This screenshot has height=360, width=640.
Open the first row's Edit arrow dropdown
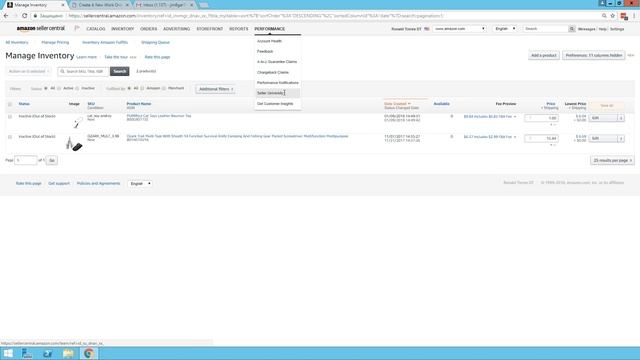[621, 118]
